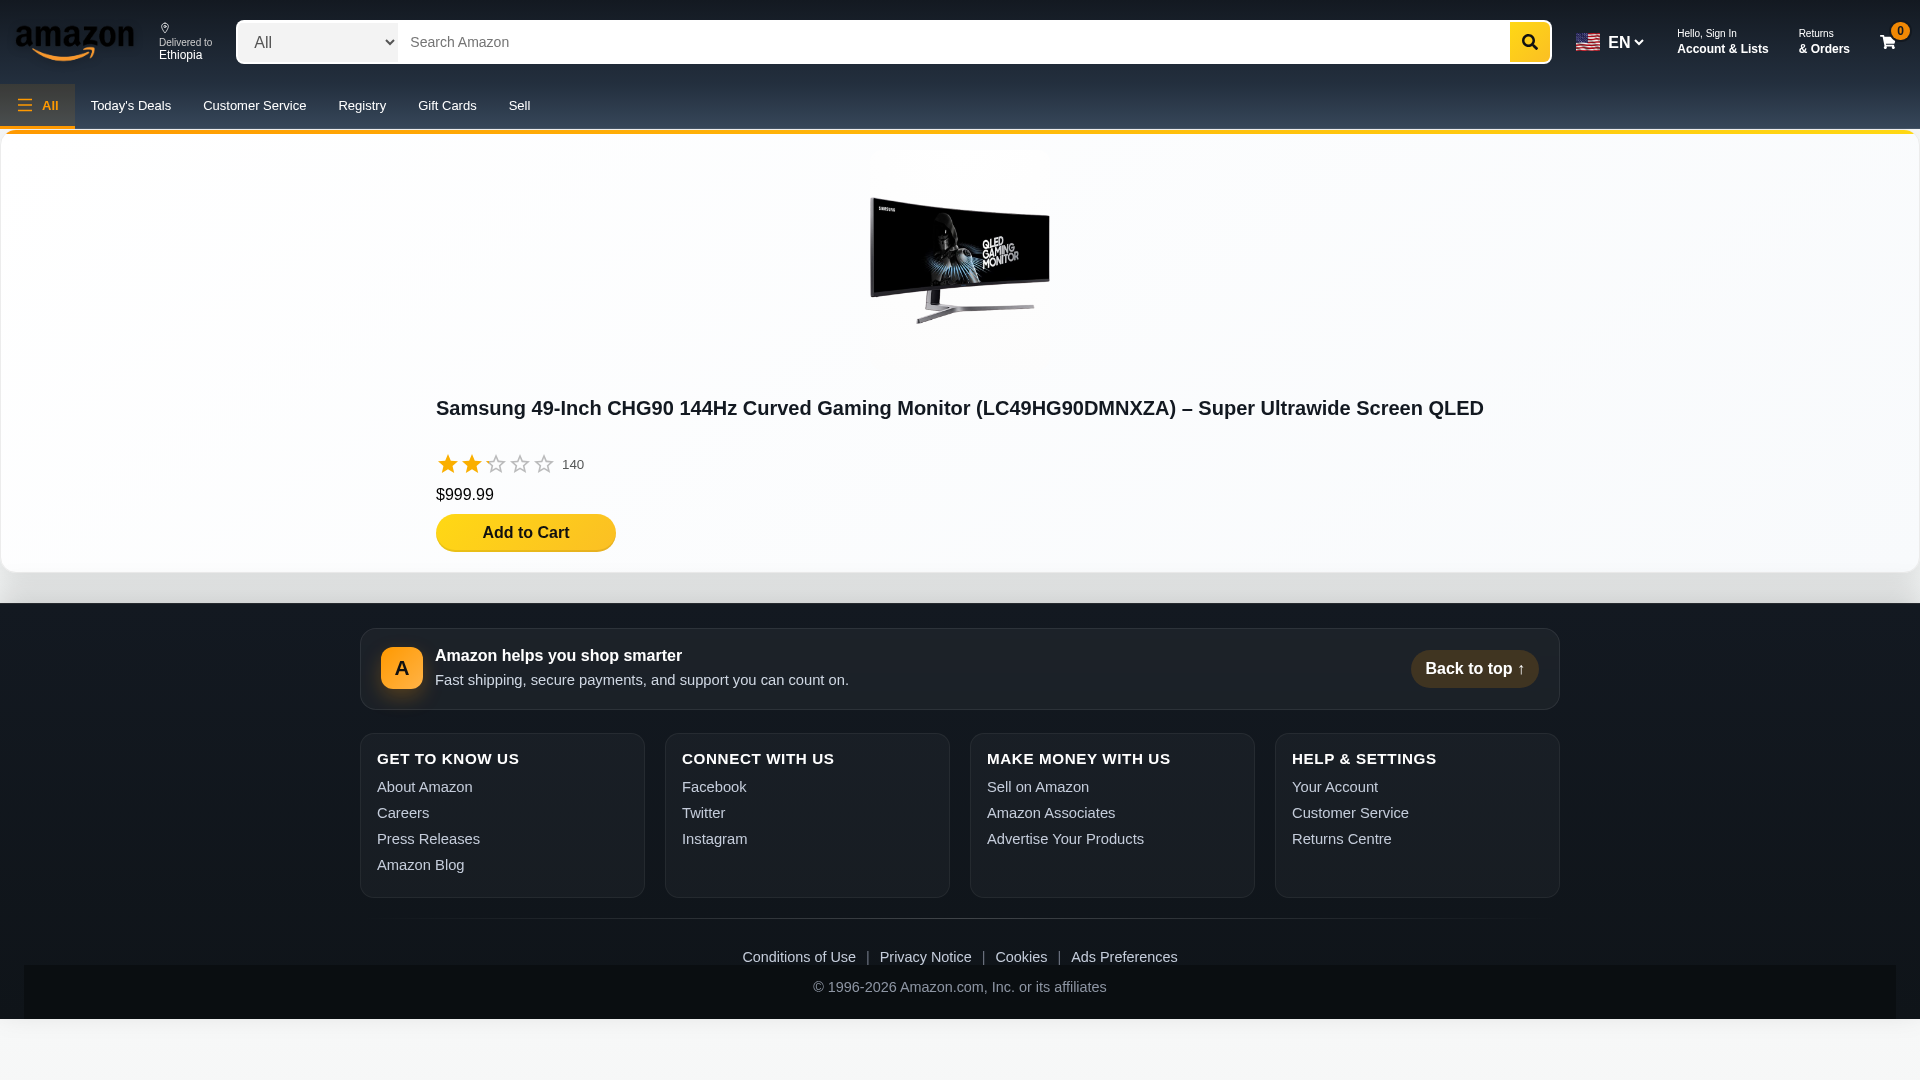
Task: Click the hamburger All menu icon
Action: [x=25, y=105]
